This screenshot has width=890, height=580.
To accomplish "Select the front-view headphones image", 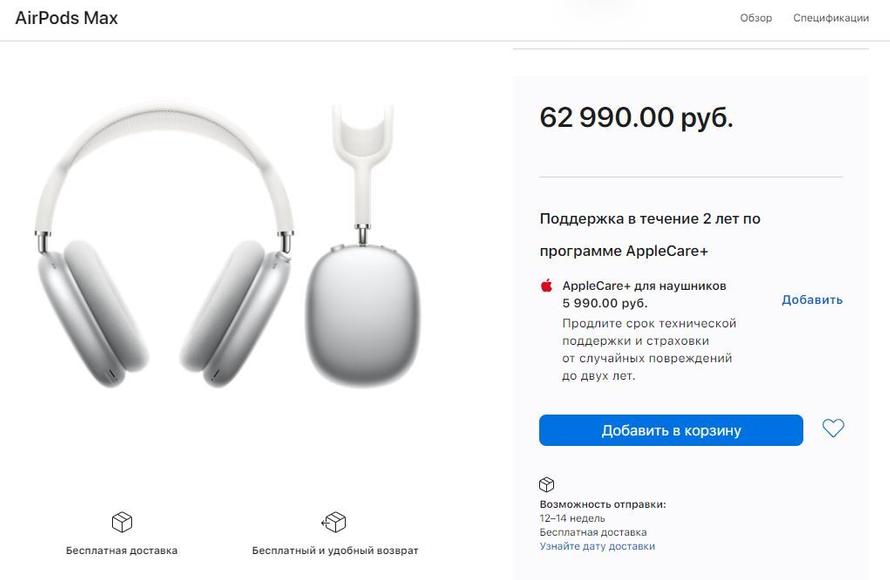I will point(165,247).
